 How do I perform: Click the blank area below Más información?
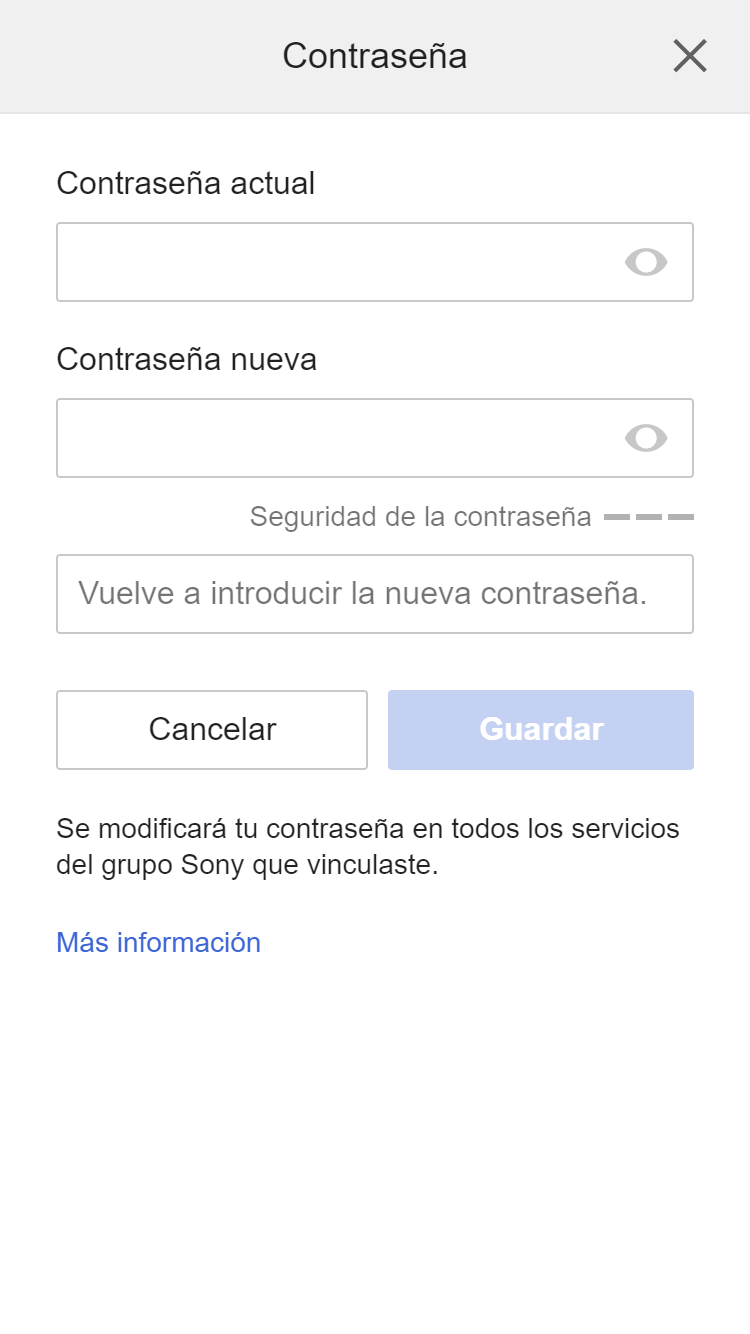pos(374,1140)
